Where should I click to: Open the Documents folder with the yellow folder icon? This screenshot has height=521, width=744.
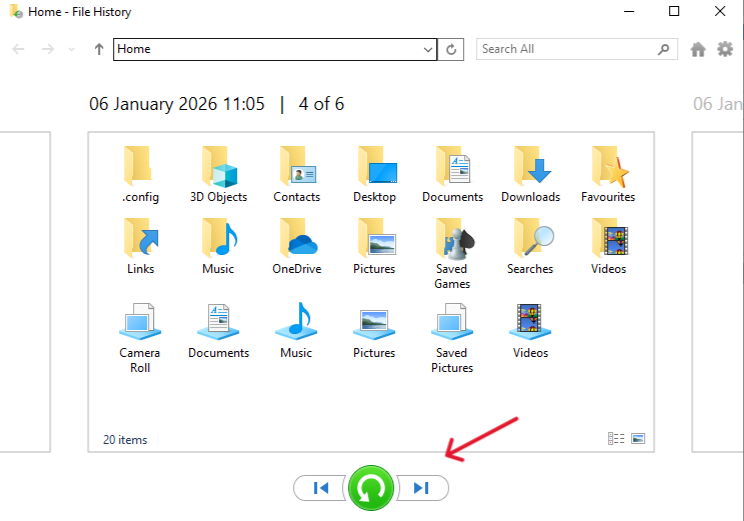click(452, 175)
